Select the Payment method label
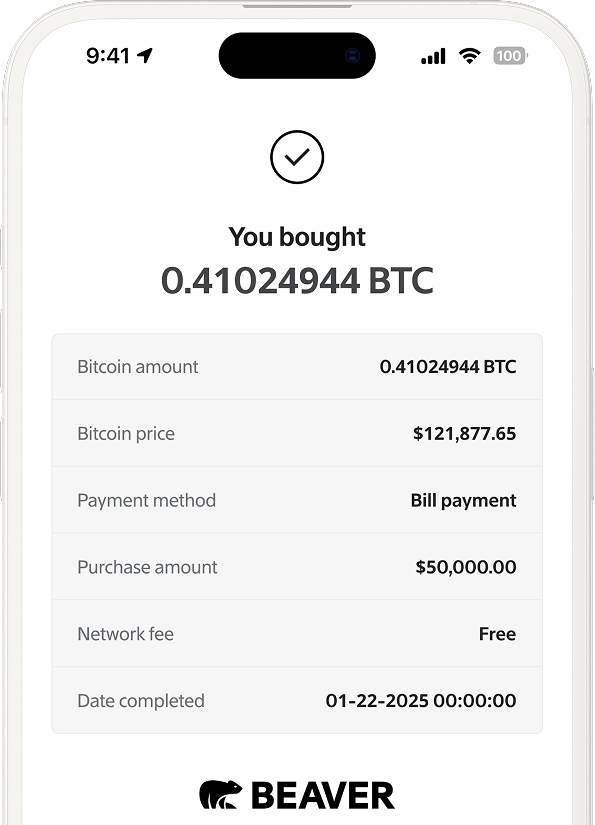 pos(146,500)
